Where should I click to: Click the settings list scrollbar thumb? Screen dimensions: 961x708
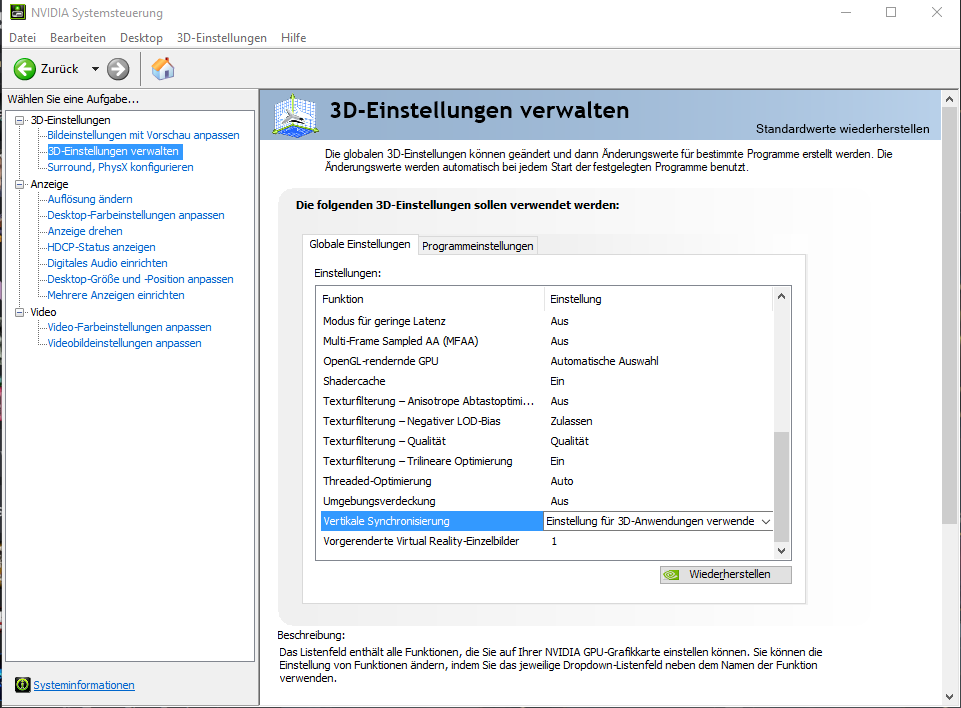coord(781,487)
